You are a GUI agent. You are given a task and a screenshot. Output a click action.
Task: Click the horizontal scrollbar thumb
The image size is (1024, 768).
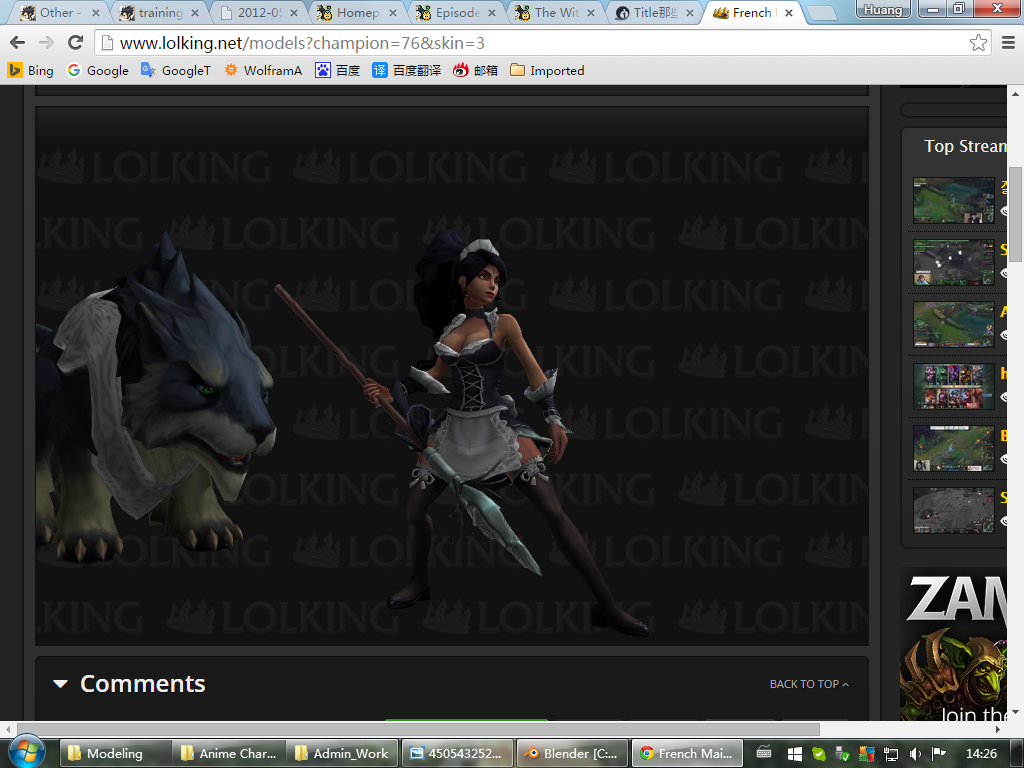418,729
